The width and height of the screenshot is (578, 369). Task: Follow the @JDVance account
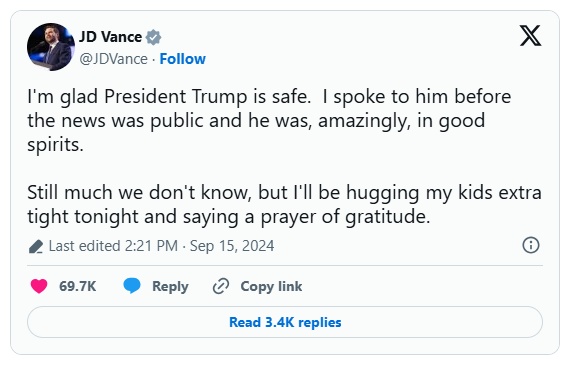coord(182,59)
